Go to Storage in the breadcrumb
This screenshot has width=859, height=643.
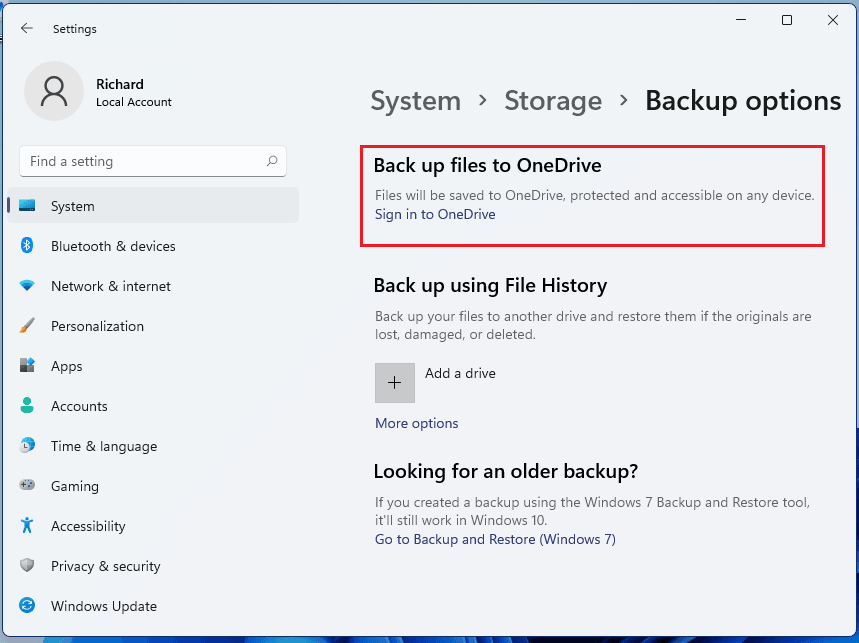point(553,101)
